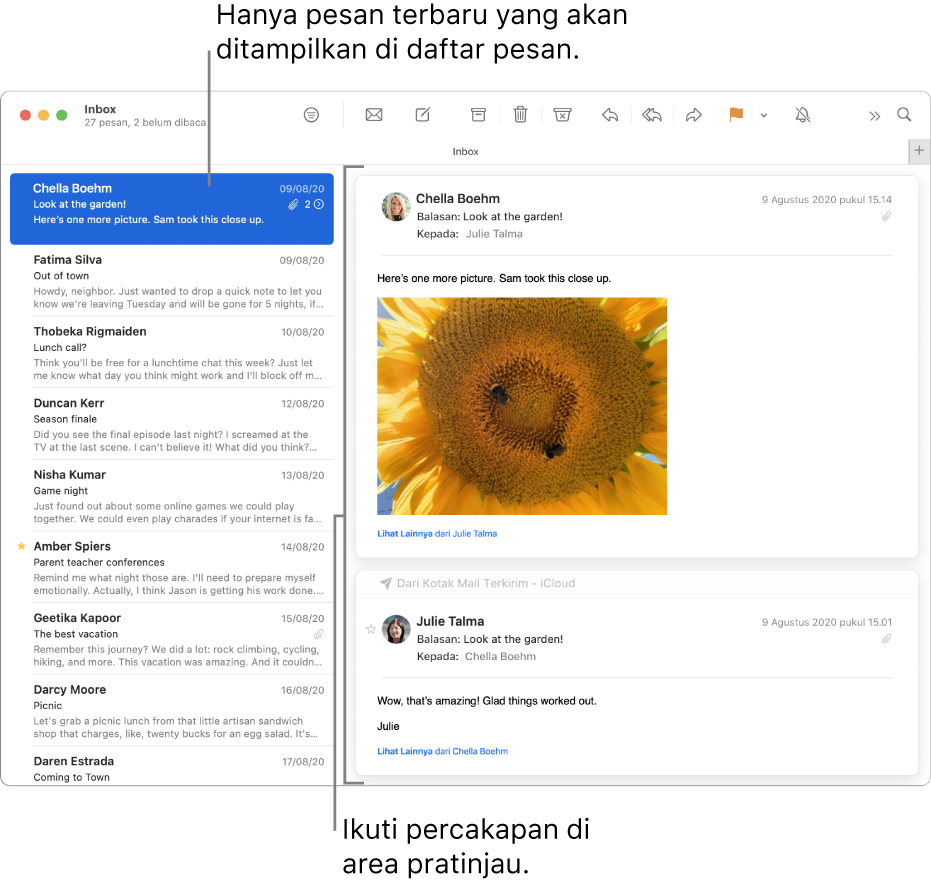The height and width of the screenshot is (886, 931).
Task: Open the sunflower photo attachment
Action: pyautogui.click(x=522, y=406)
